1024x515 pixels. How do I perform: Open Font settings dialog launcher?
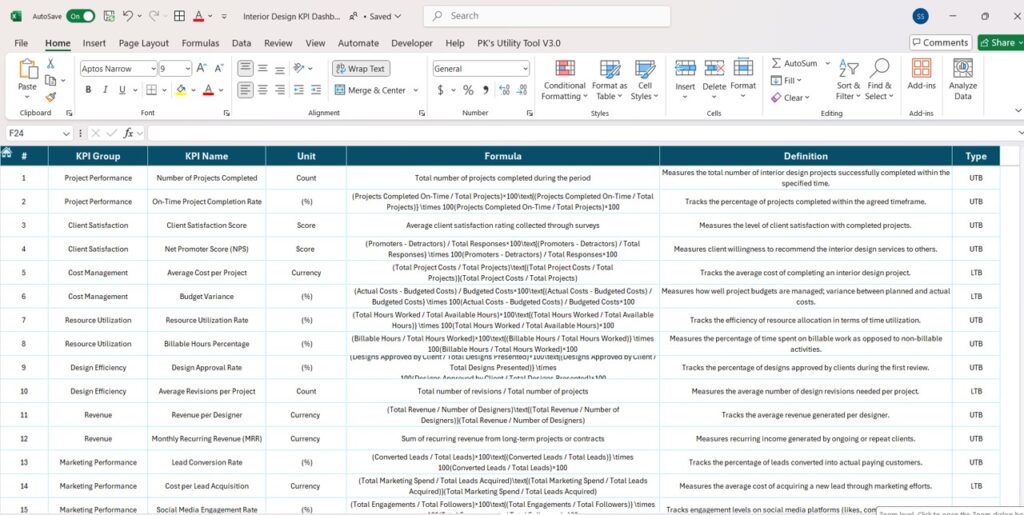[227, 113]
